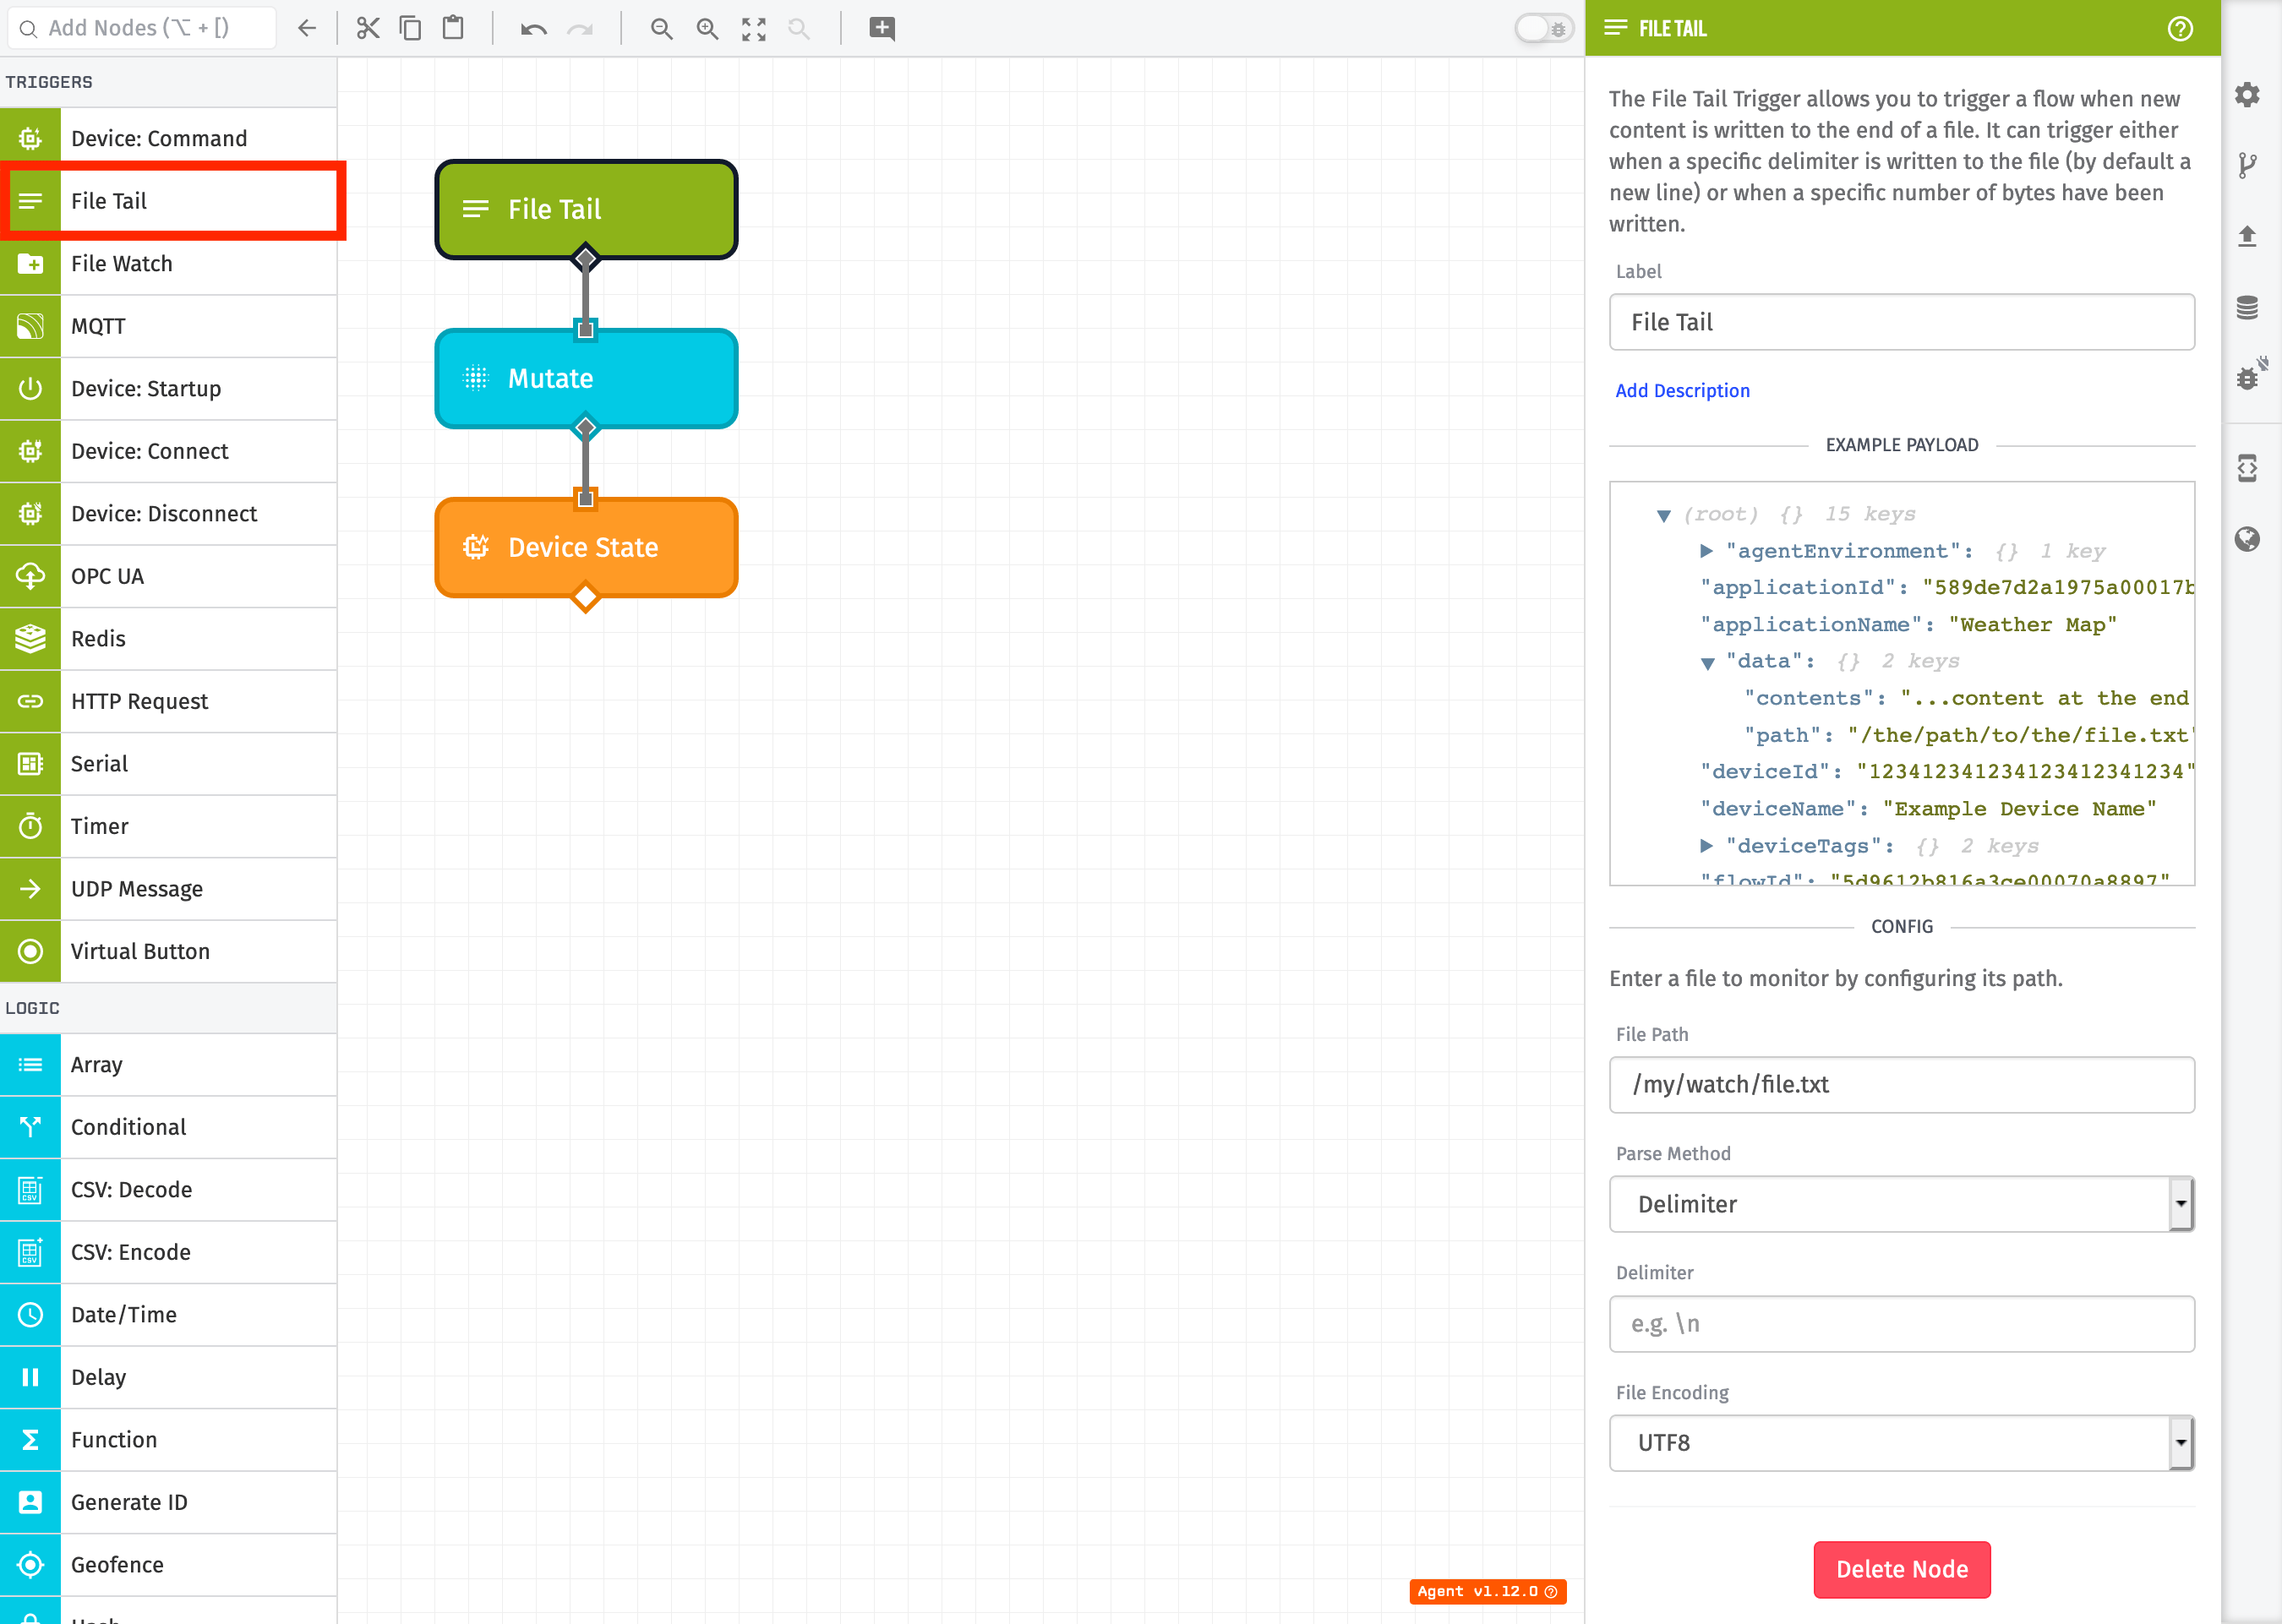This screenshot has height=1624, width=2282.
Task: Choose Device: Startup trigger
Action: pyautogui.click(x=168, y=389)
